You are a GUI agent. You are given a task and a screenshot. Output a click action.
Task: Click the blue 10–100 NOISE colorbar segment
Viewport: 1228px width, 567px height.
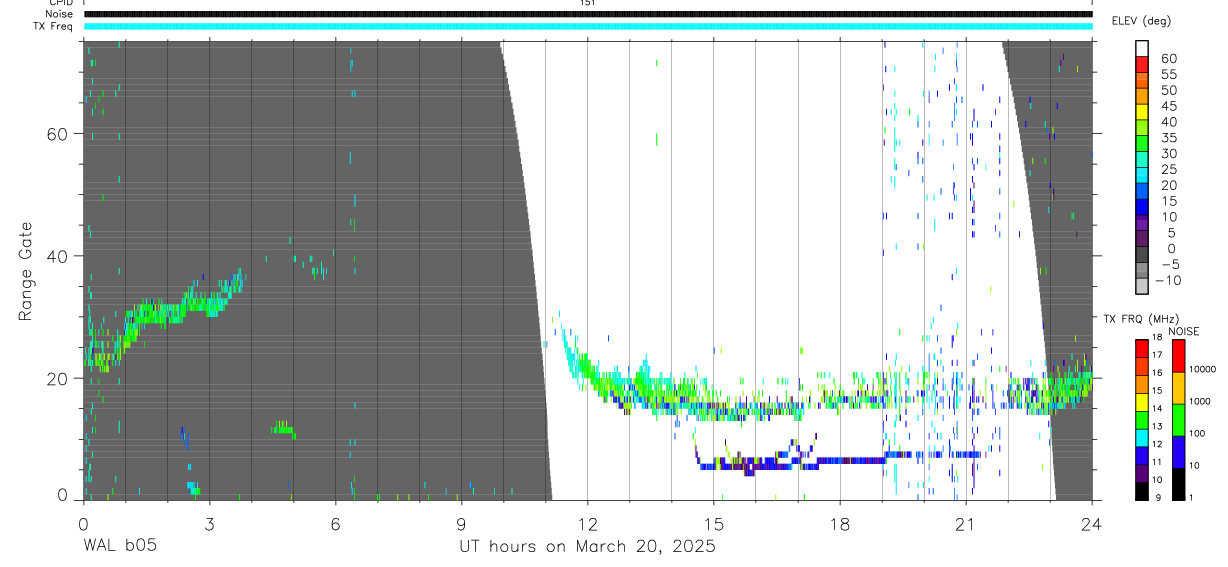click(x=1178, y=450)
